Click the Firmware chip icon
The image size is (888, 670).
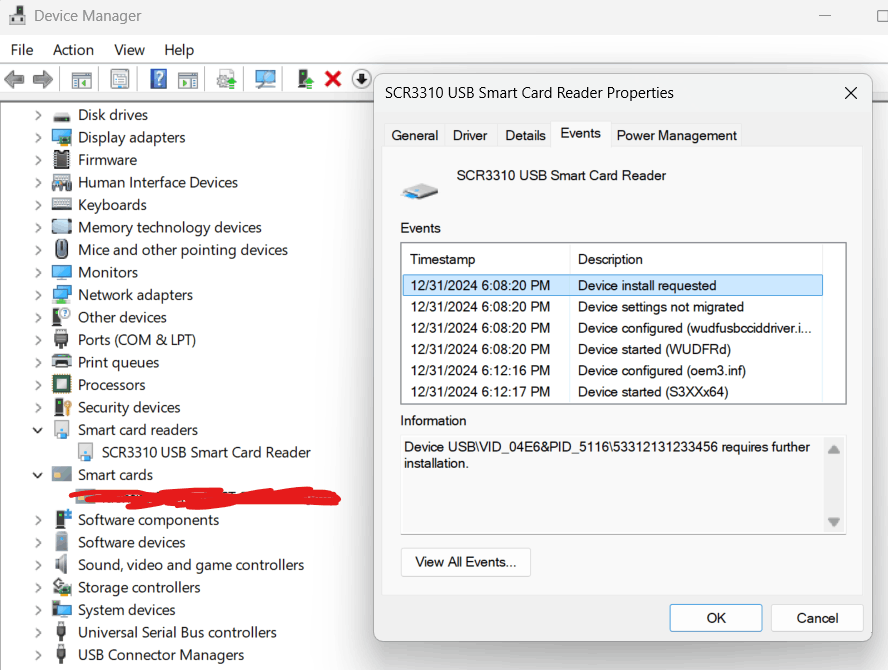coord(62,160)
